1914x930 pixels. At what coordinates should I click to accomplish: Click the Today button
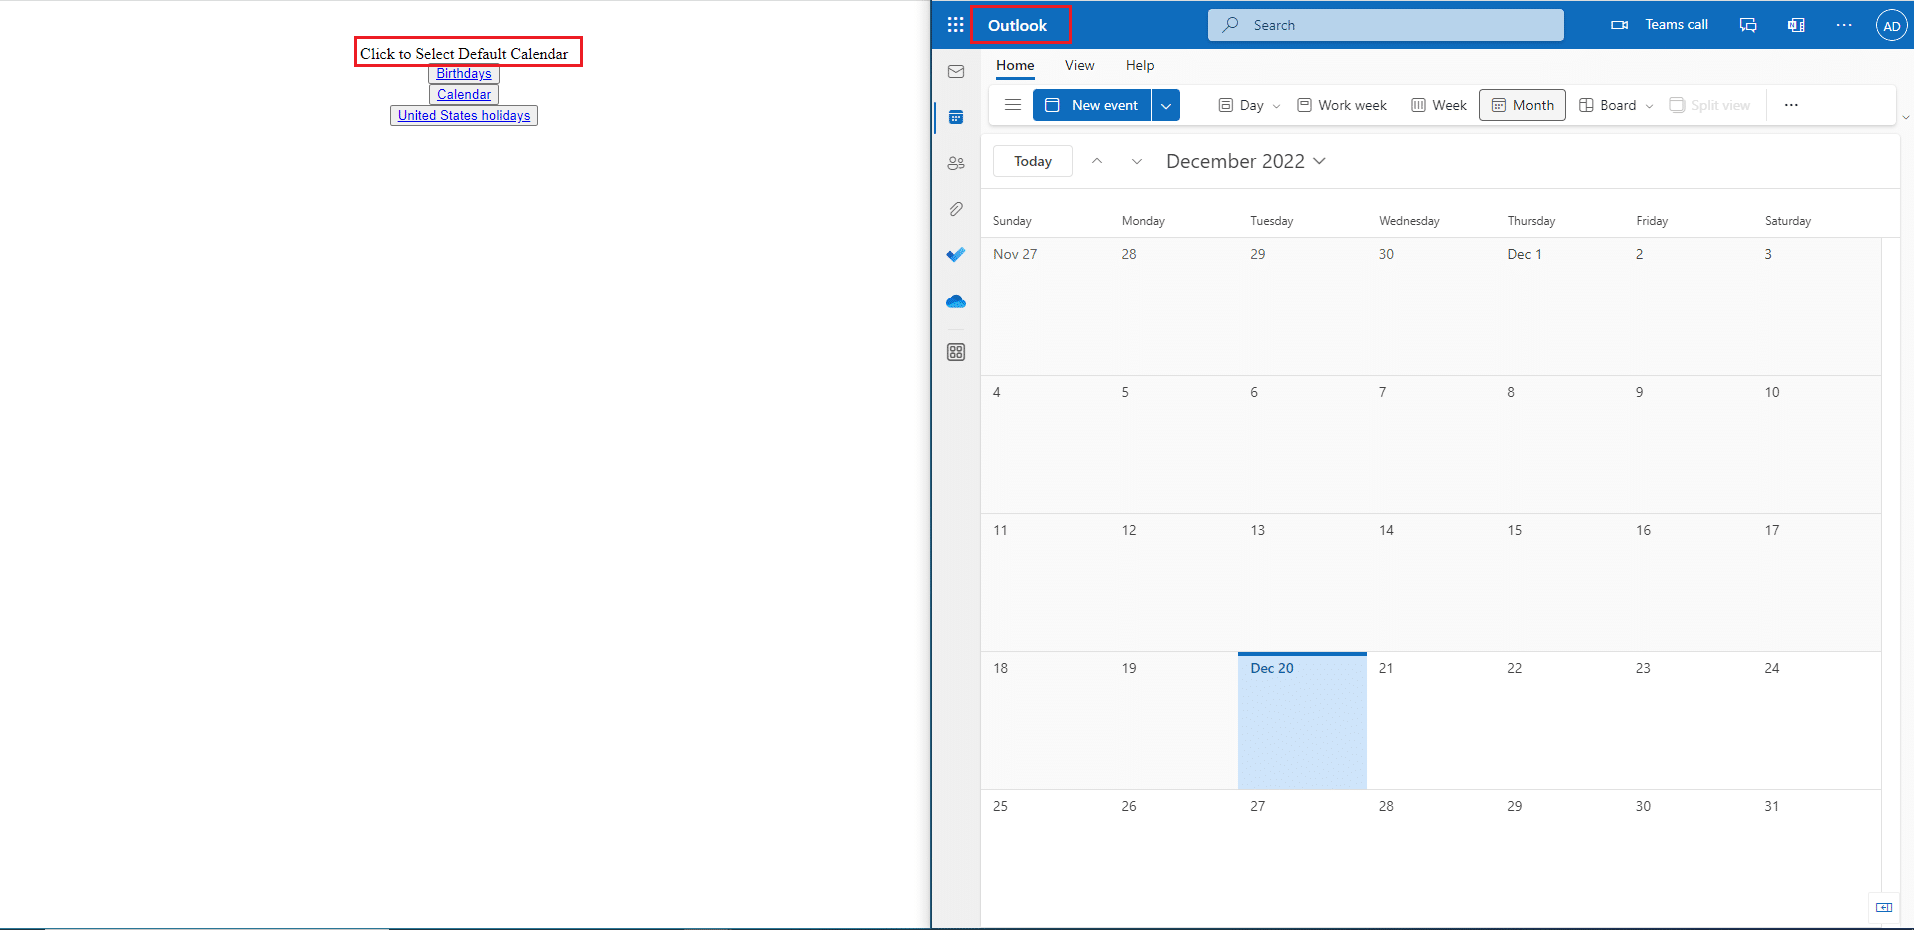click(x=1033, y=161)
